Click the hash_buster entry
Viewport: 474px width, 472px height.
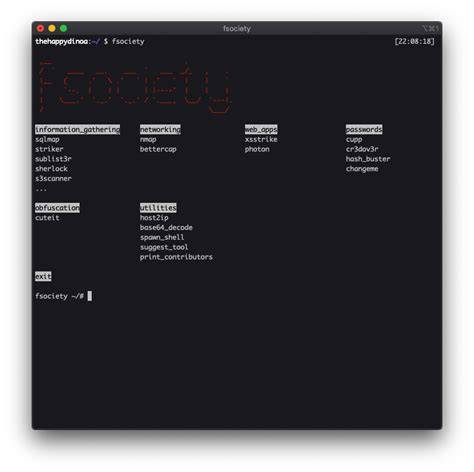(x=368, y=159)
